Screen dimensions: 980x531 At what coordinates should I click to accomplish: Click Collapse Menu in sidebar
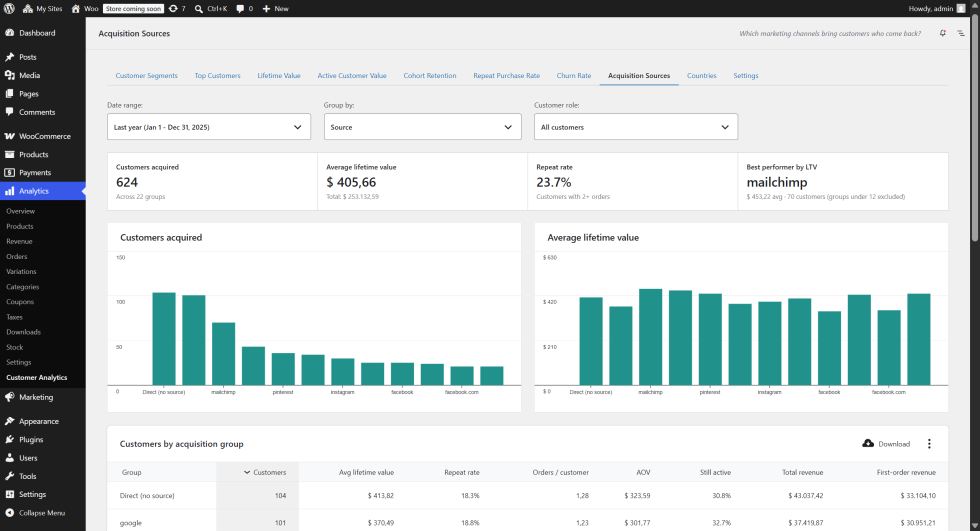pyautogui.click(x=42, y=513)
